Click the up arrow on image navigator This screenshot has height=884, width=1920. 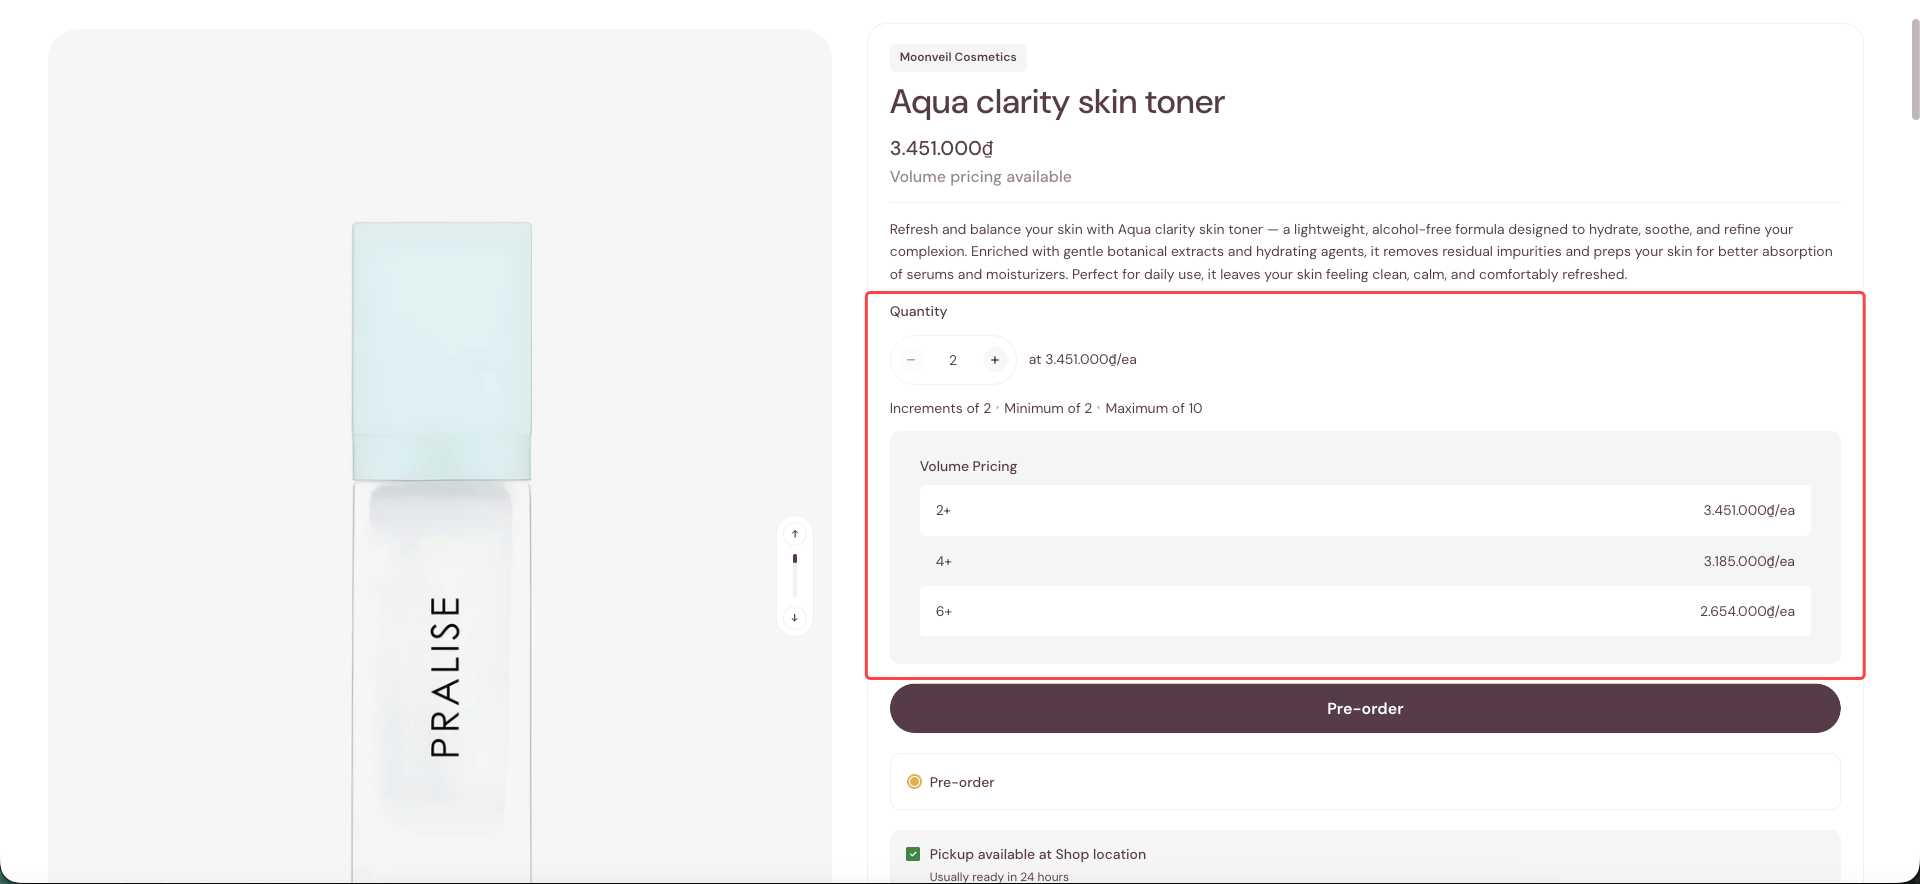tap(795, 534)
